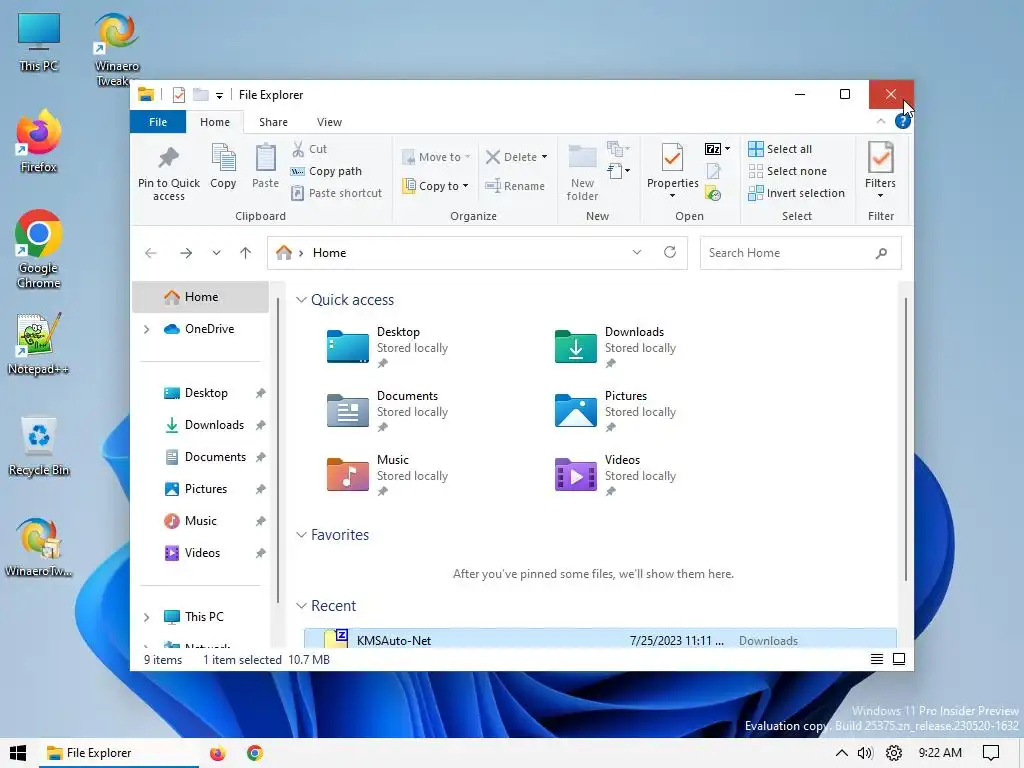This screenshot has width=1024, height=768.
Task: Select the Documents folder in Quick access
Action: 388,411
